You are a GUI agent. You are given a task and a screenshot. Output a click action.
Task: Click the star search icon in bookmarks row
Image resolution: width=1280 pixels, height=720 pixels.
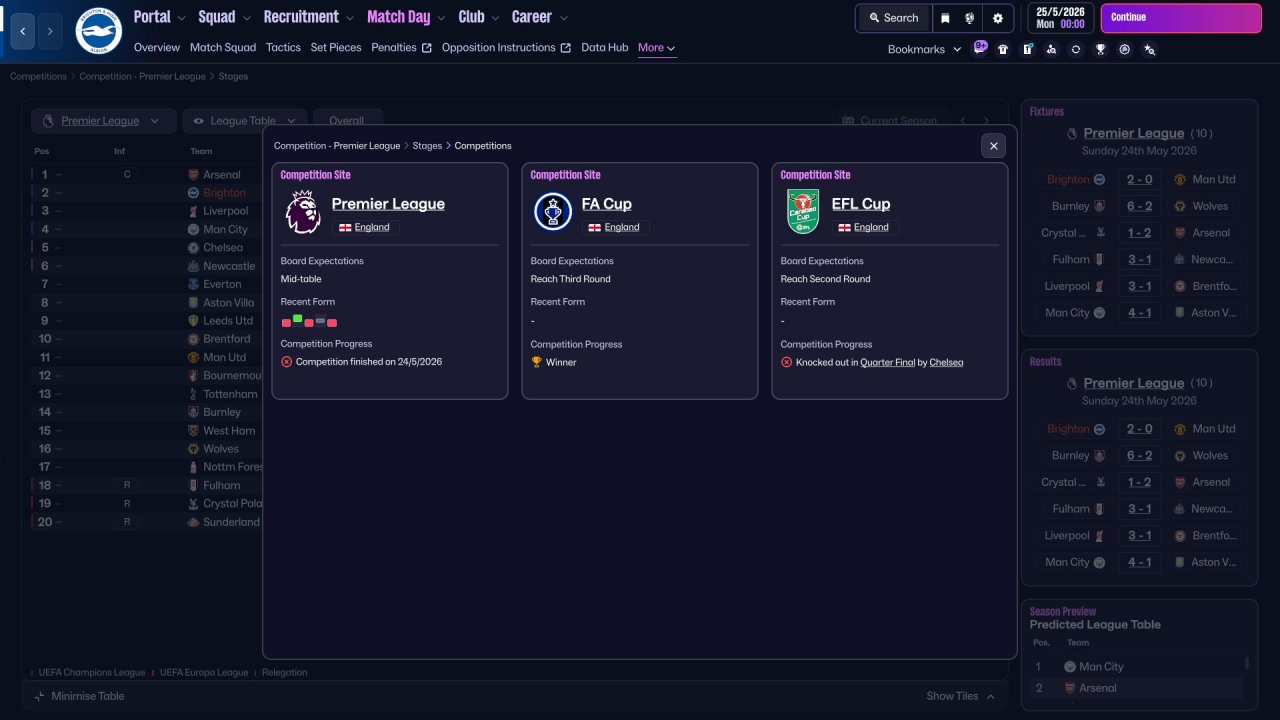[1149, 49]
